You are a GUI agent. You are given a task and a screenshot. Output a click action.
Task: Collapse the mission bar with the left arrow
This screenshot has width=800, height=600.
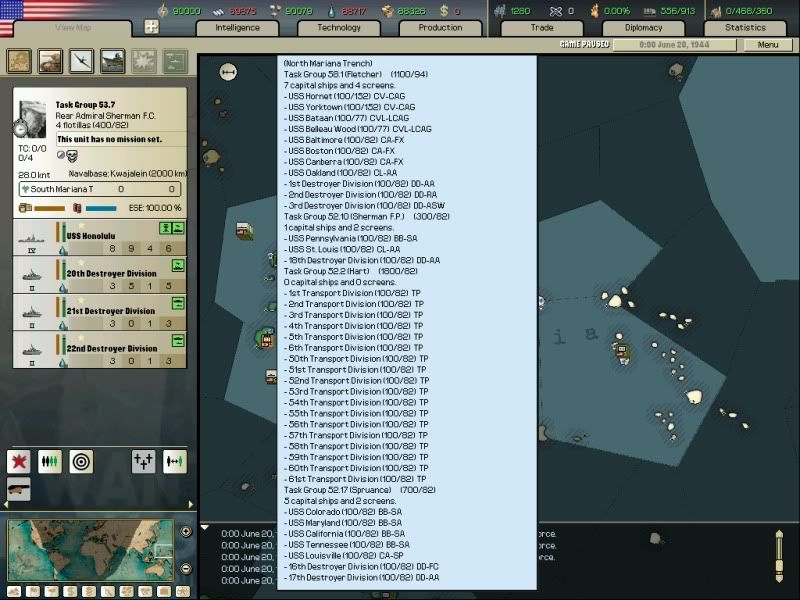[5, 504]
